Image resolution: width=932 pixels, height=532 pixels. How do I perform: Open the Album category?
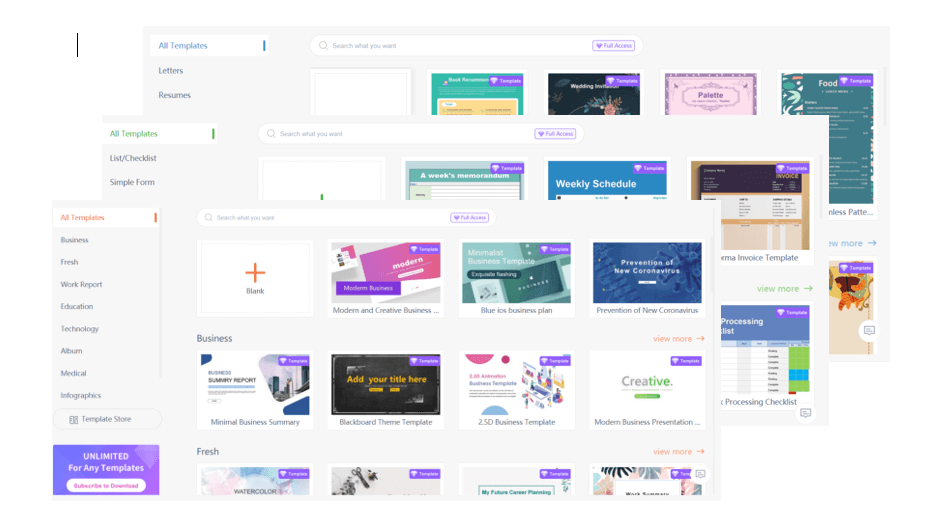pyautogui.click(x=71, y=351)
